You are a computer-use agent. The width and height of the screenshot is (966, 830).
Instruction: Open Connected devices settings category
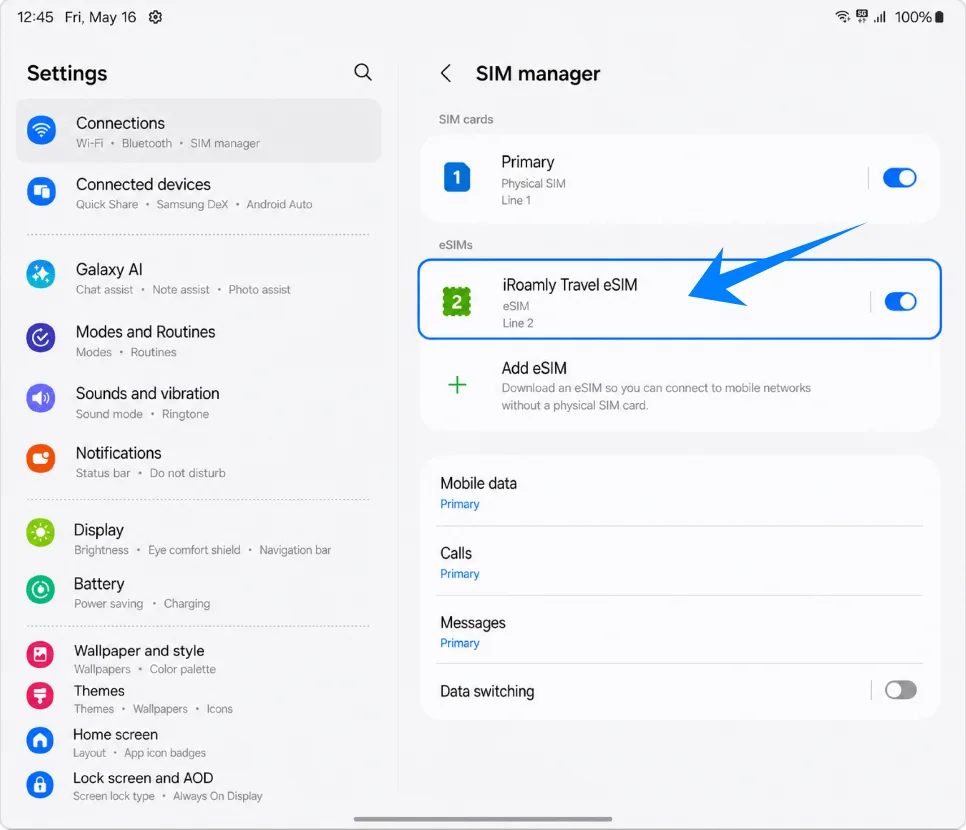point(198,193)
